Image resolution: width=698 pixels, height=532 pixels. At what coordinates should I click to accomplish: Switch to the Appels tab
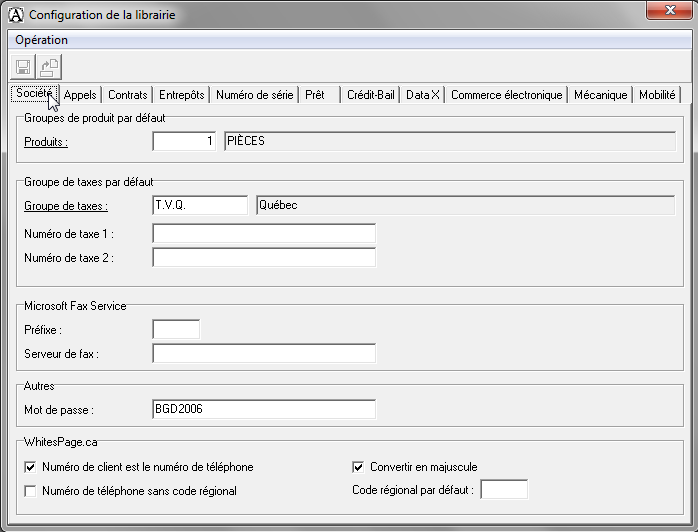80,95
